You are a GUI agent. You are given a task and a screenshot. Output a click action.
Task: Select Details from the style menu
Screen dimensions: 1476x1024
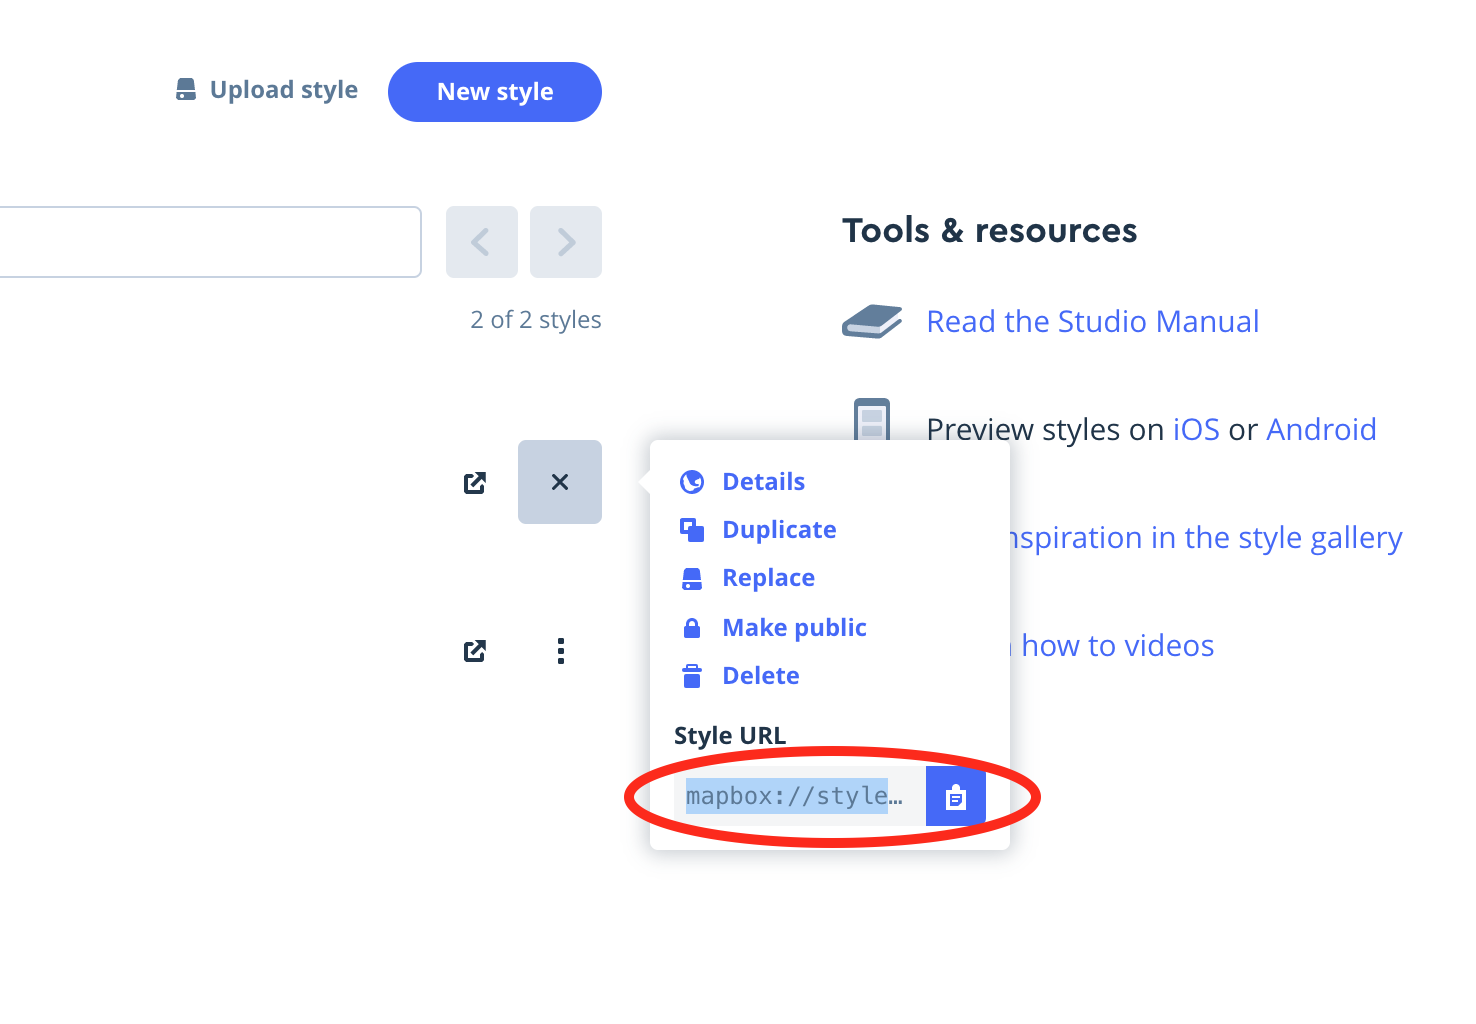click(x=763, y=482)
